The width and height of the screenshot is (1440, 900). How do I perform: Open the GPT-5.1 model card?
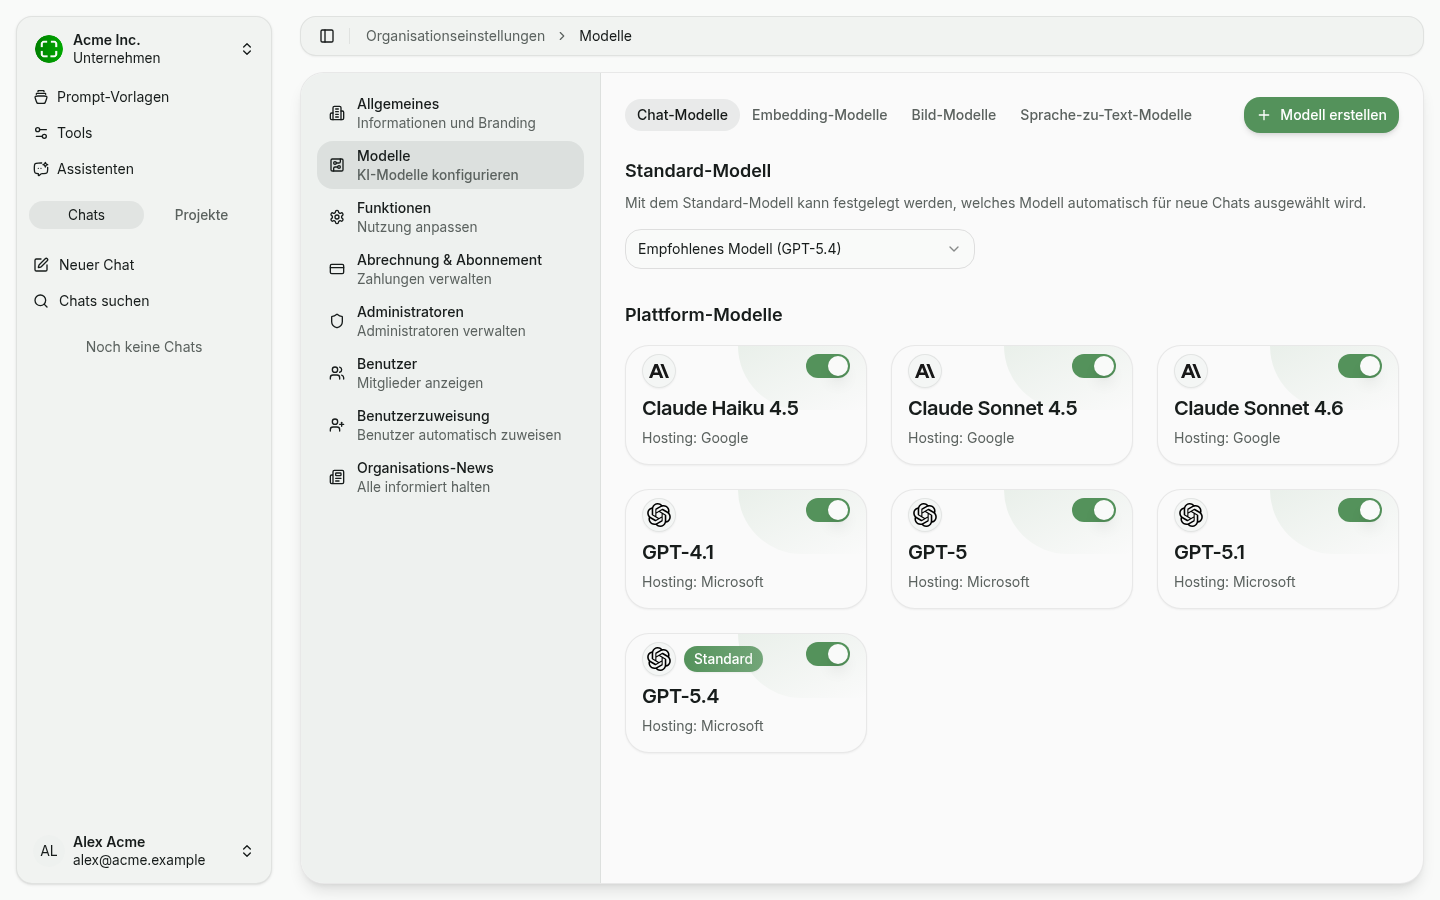coord(1278,549)
